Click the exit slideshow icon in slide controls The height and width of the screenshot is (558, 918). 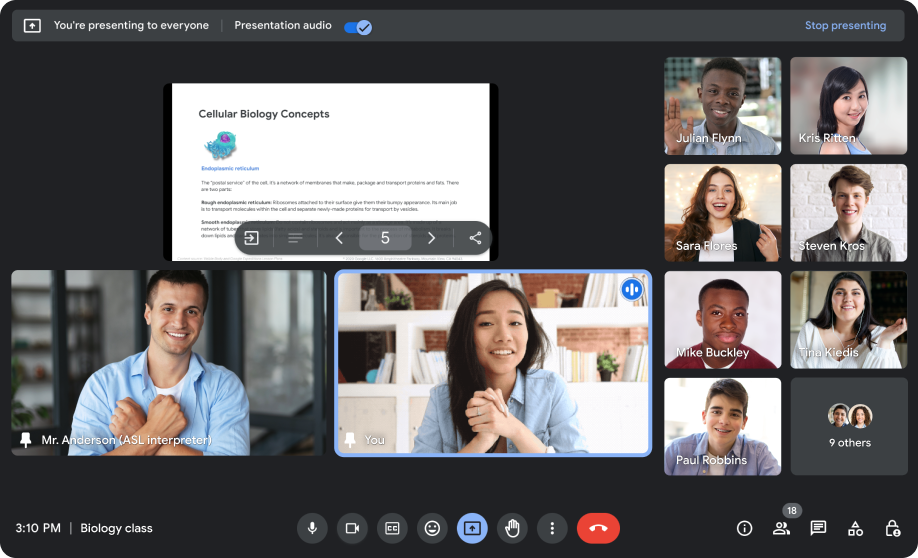(251, 238)
